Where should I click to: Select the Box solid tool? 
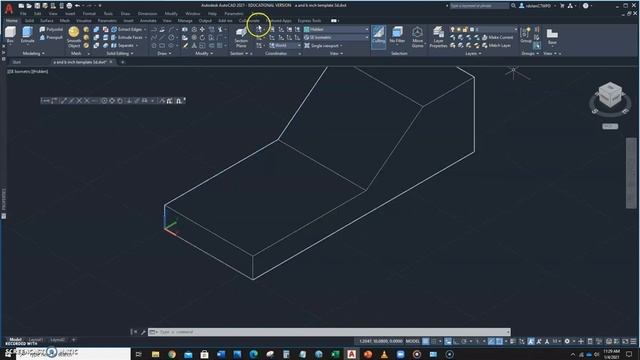[x=10, y=35]
